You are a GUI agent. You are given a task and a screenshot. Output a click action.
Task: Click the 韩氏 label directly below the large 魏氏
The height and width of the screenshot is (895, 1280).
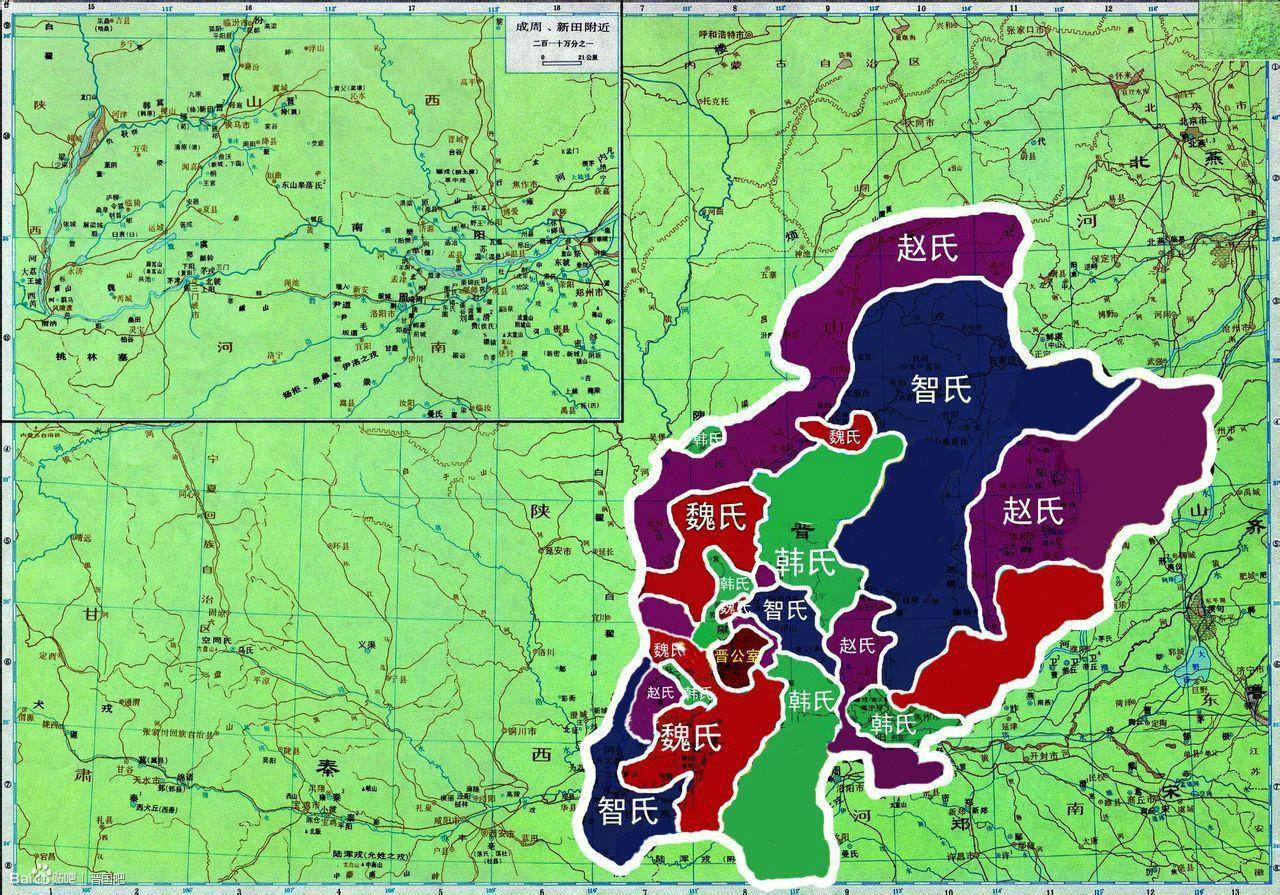[734, 583]
